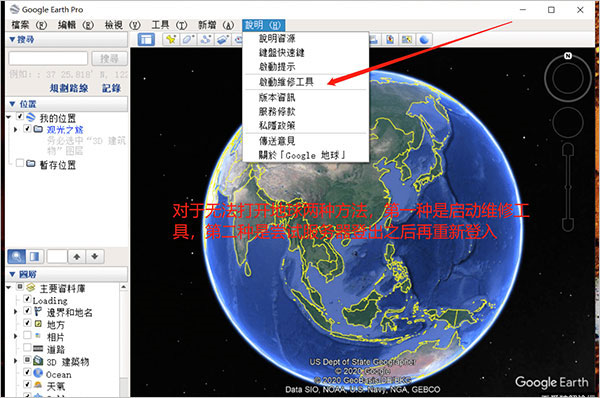Select the add path tool

click(206, 39)
